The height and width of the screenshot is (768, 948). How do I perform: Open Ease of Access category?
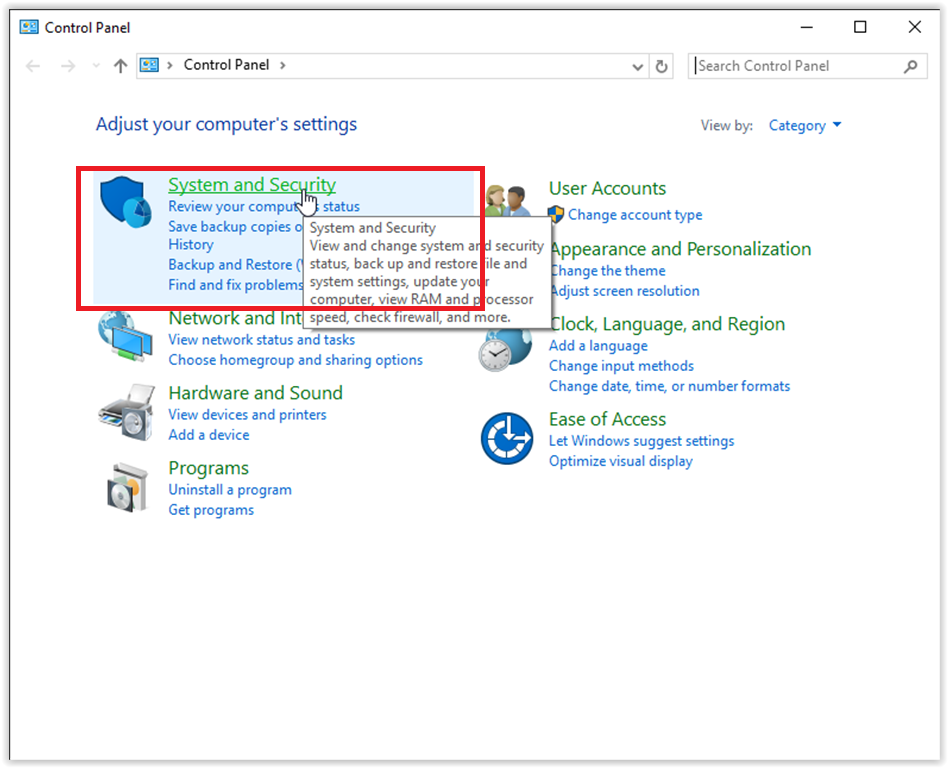607,419
